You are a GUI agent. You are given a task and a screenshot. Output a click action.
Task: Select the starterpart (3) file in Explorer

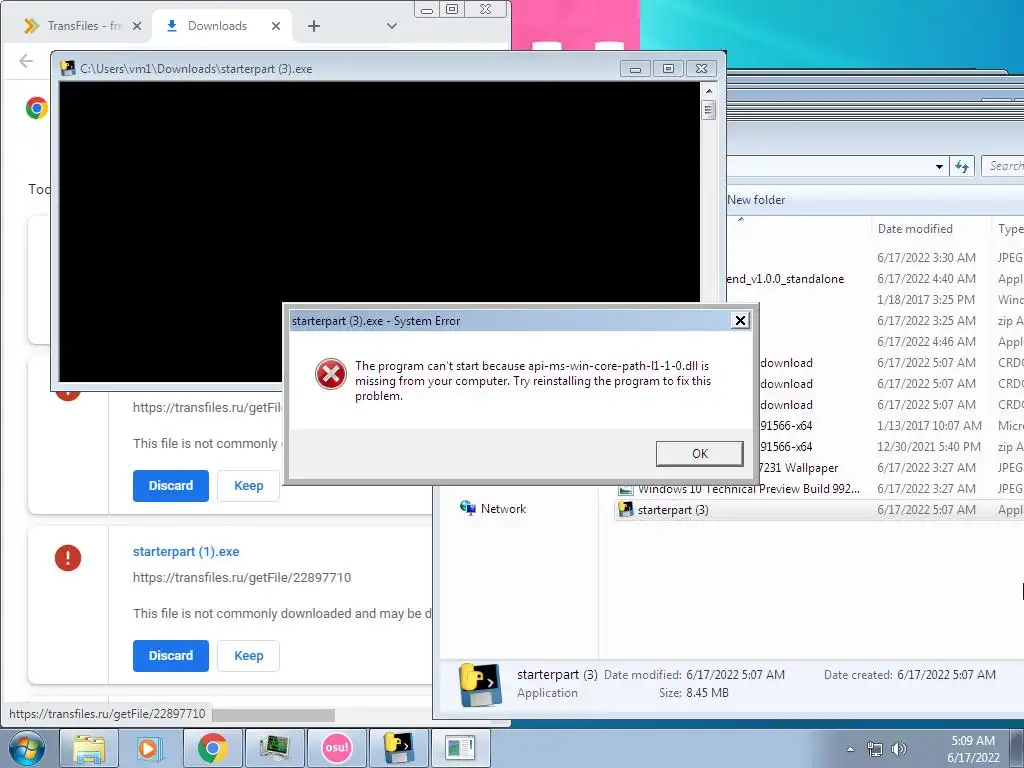[x=819, y=510]
